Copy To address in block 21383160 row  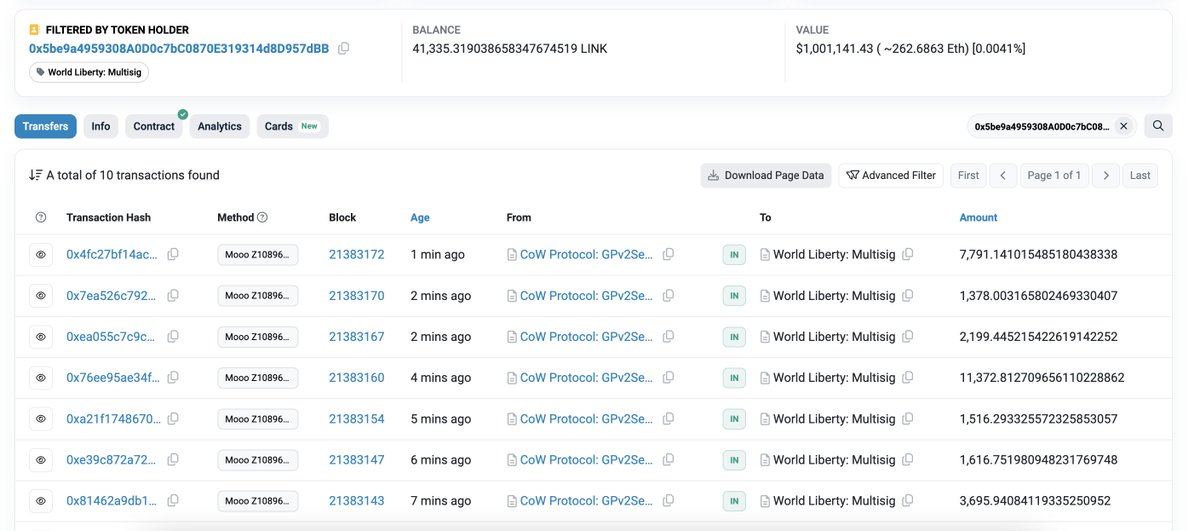click(x=908, y=378)
